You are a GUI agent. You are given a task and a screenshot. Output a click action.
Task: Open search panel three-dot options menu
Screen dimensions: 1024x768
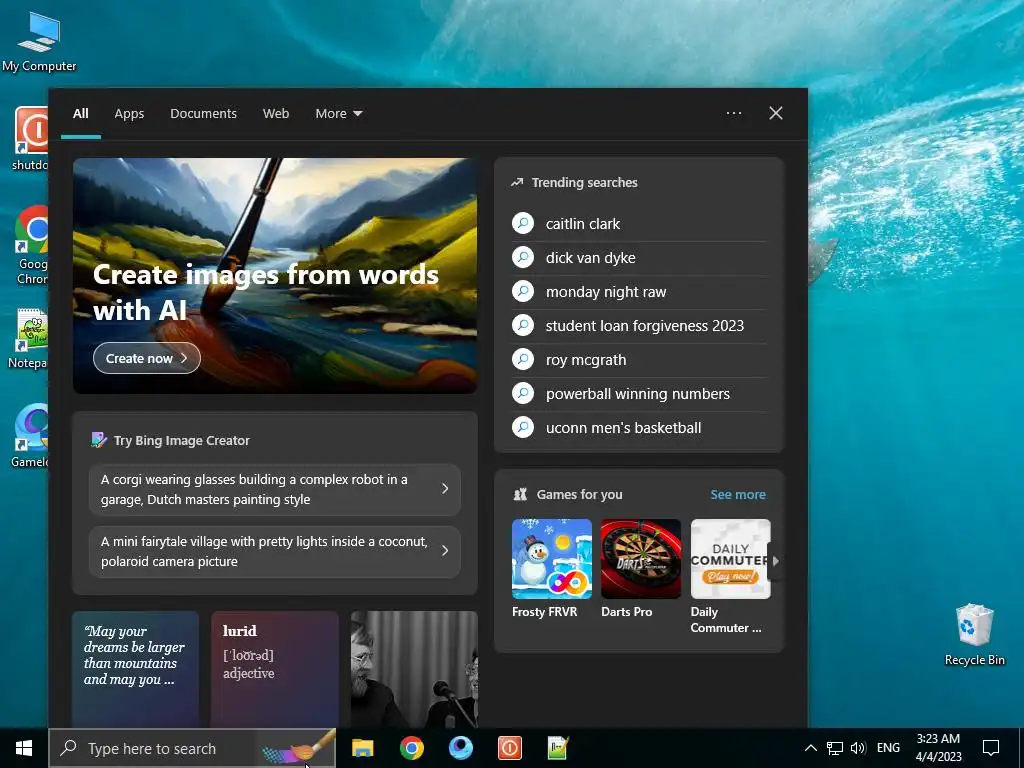pos(734,113)
